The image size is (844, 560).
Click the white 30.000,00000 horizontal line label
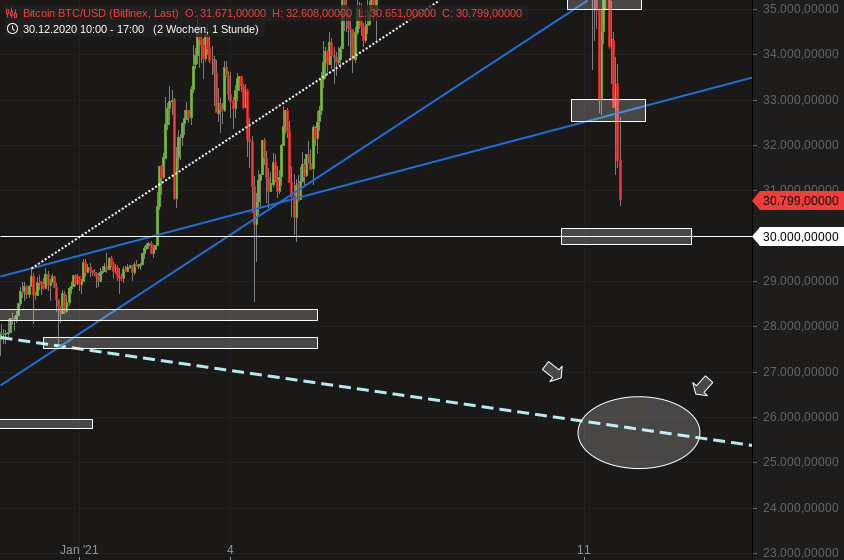pos(798,237)
